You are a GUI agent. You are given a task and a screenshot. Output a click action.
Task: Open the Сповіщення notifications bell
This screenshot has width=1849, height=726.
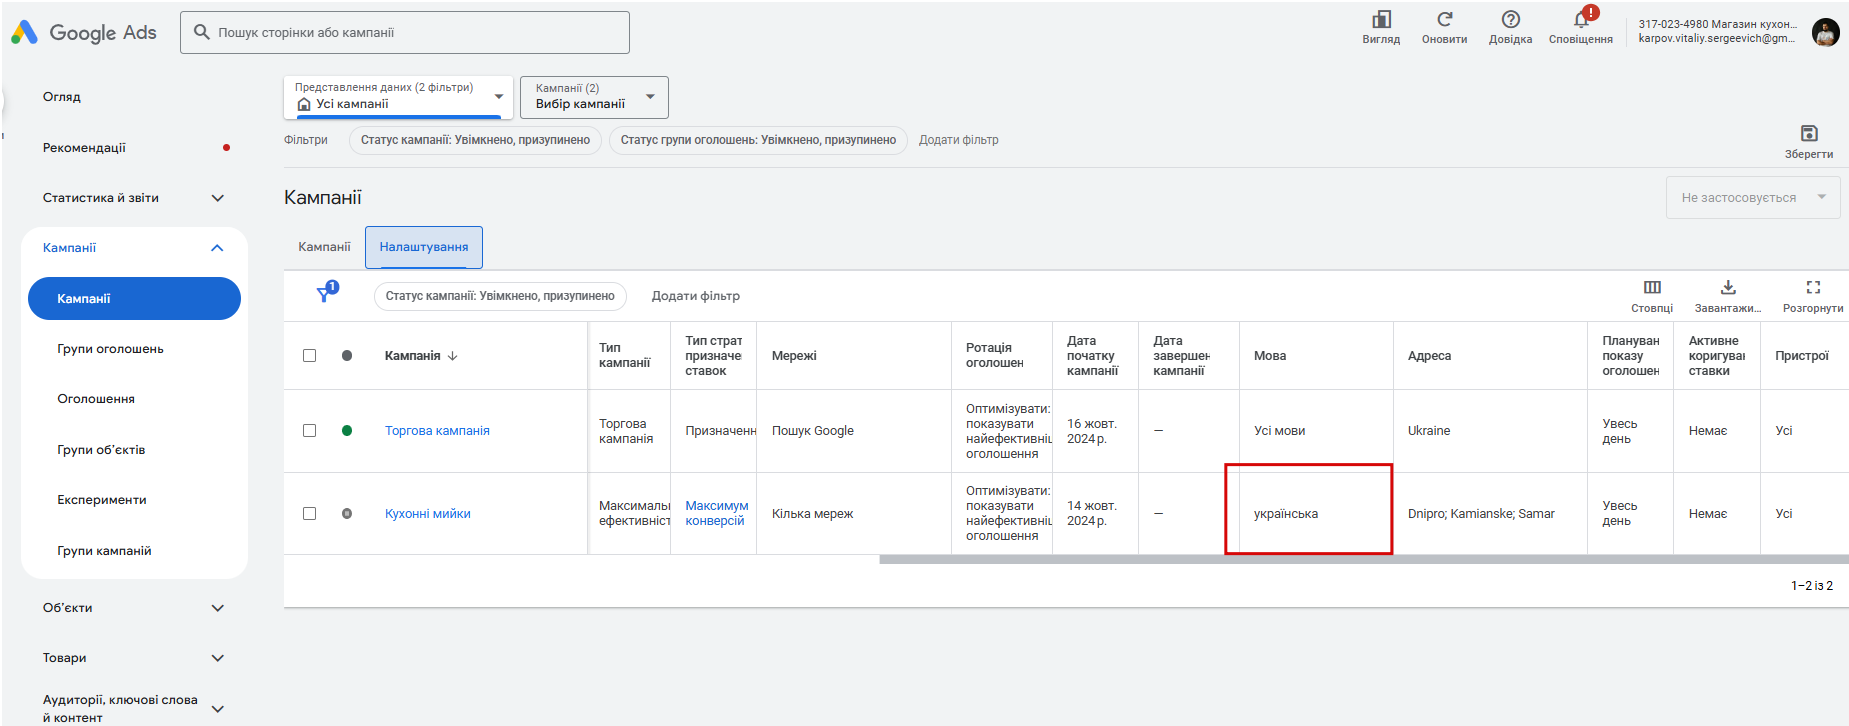1581,20
